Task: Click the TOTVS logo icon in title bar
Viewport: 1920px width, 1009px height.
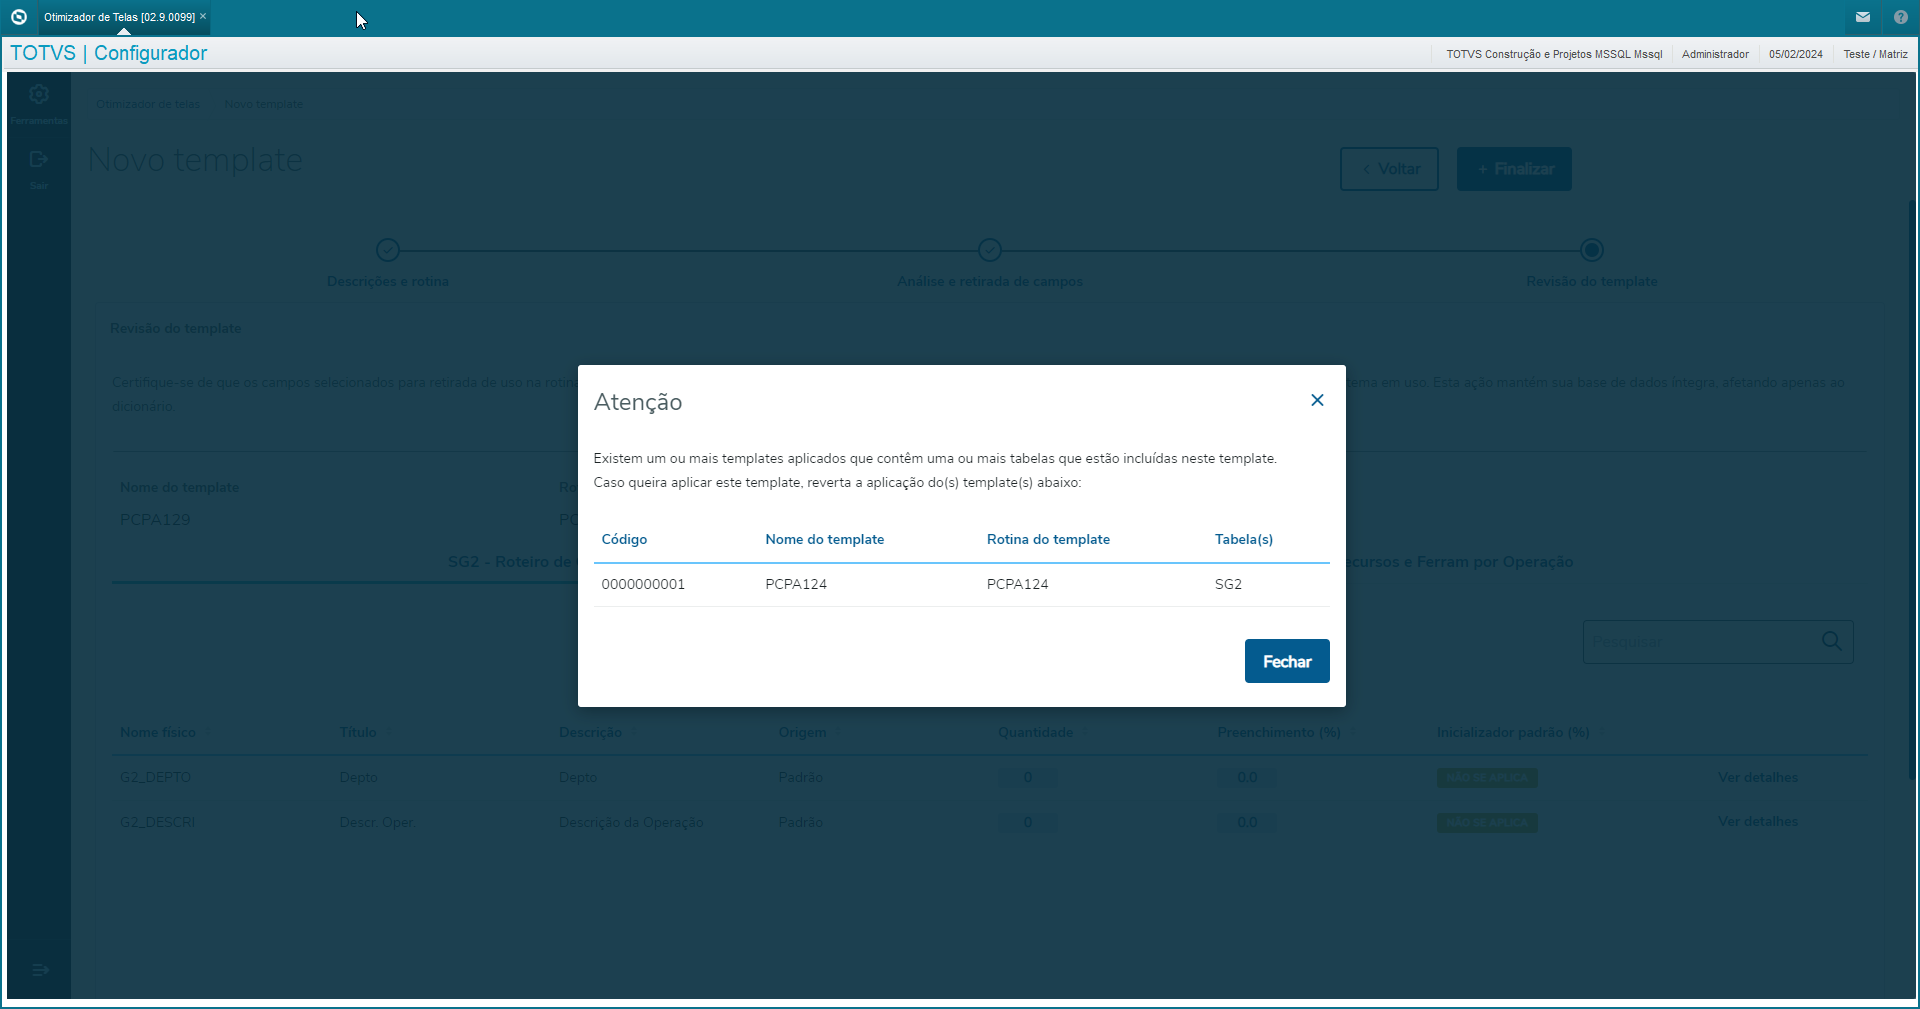Action: [x=18, y=17]
